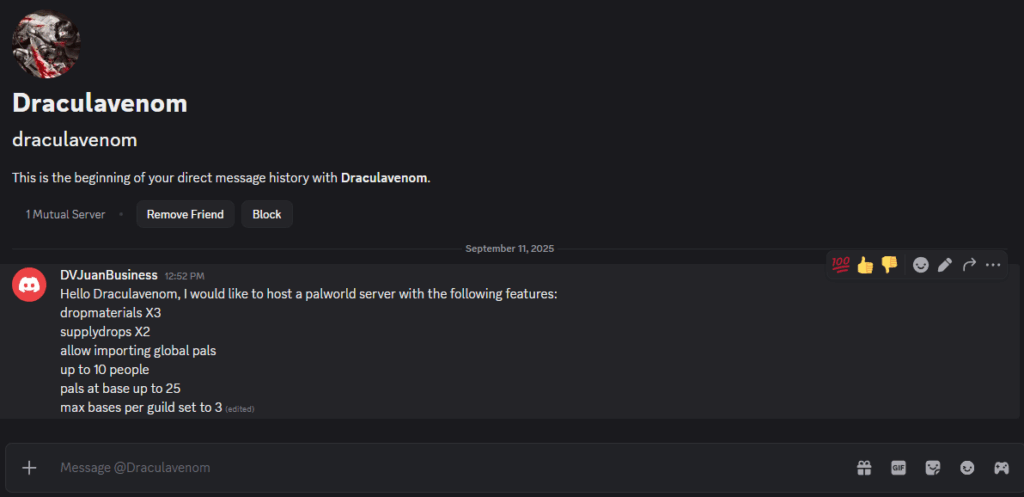Forward the message using arrow icon
The height and width of the screenshot is (497, 1024).
click(969, 265)
